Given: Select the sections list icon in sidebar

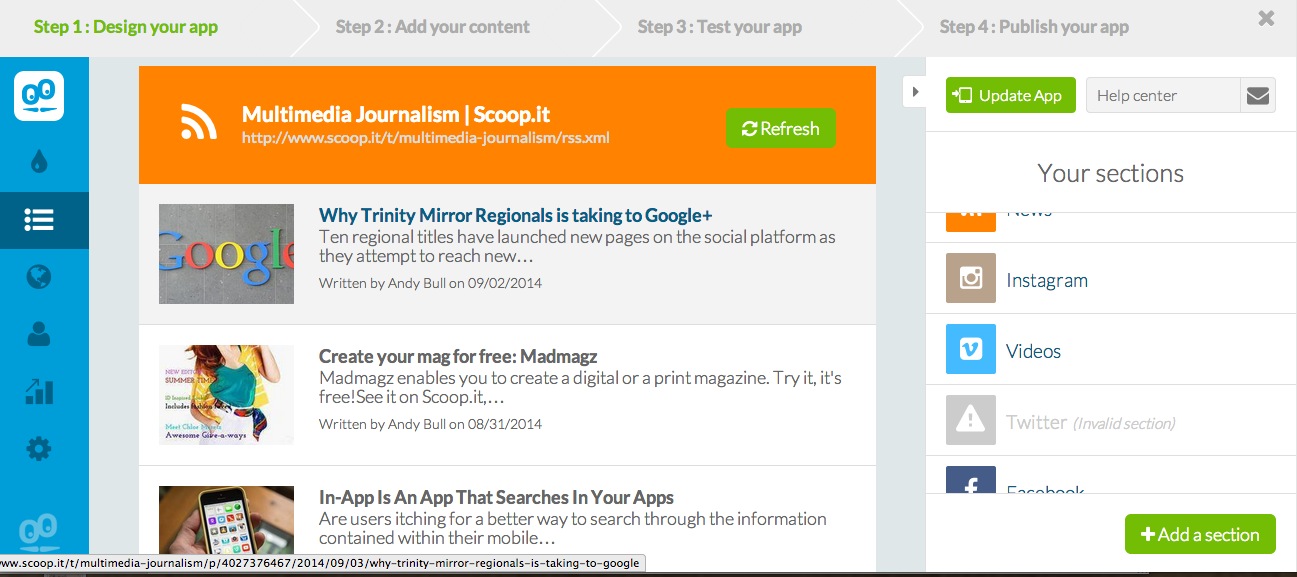Looking at the screenshot, I should click(x=39, y=220).
